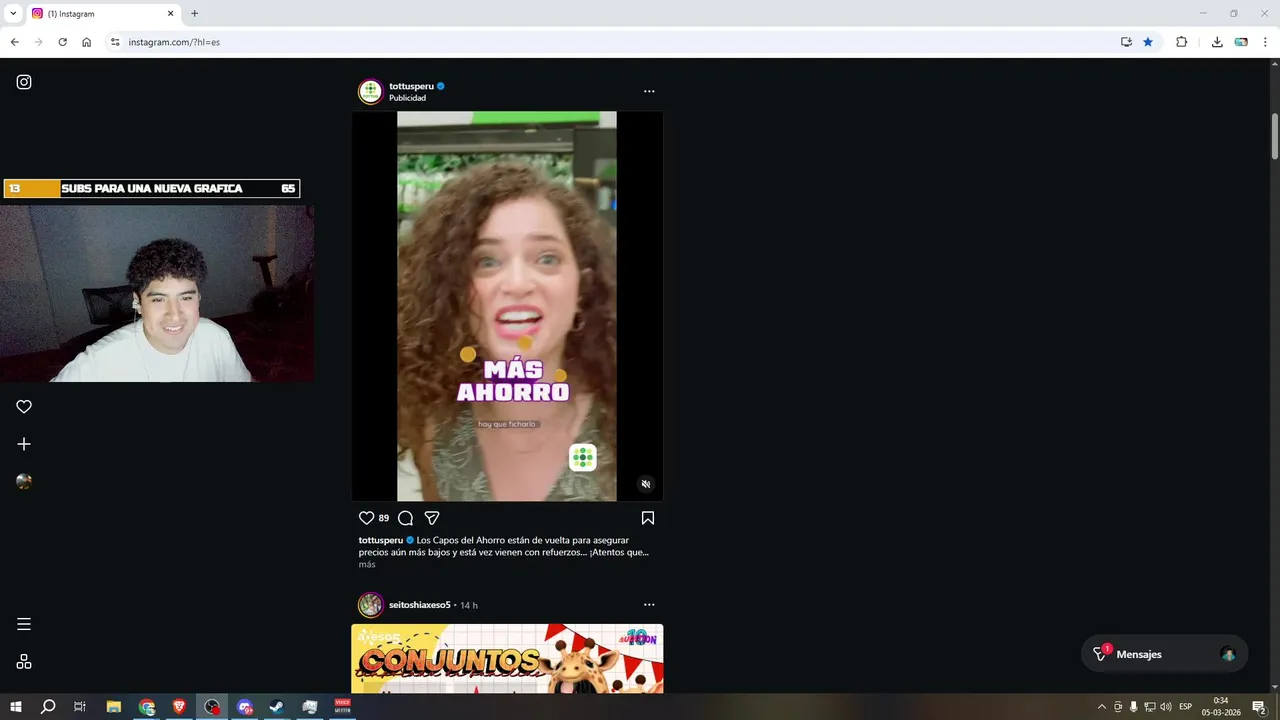
Task: Open Brave browser from the taskbar
Action: click(x=179, y=707)
